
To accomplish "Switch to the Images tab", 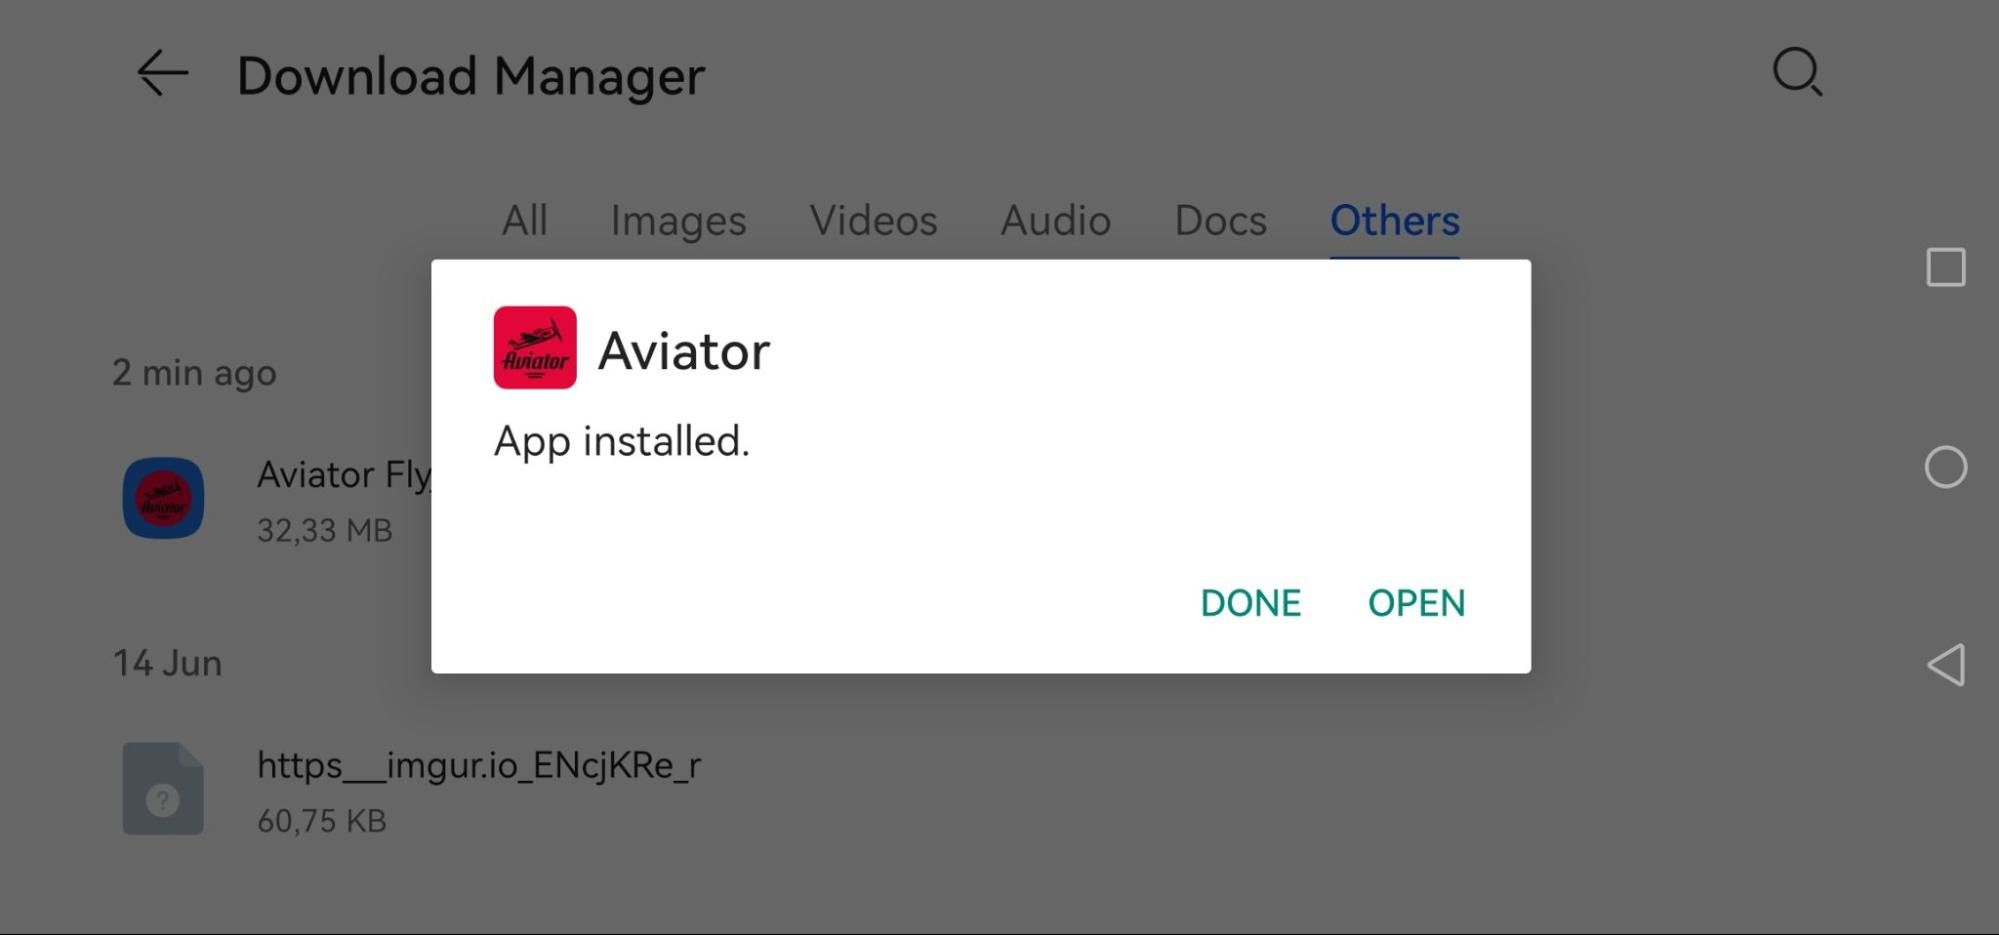I will (x=678, y=220).
